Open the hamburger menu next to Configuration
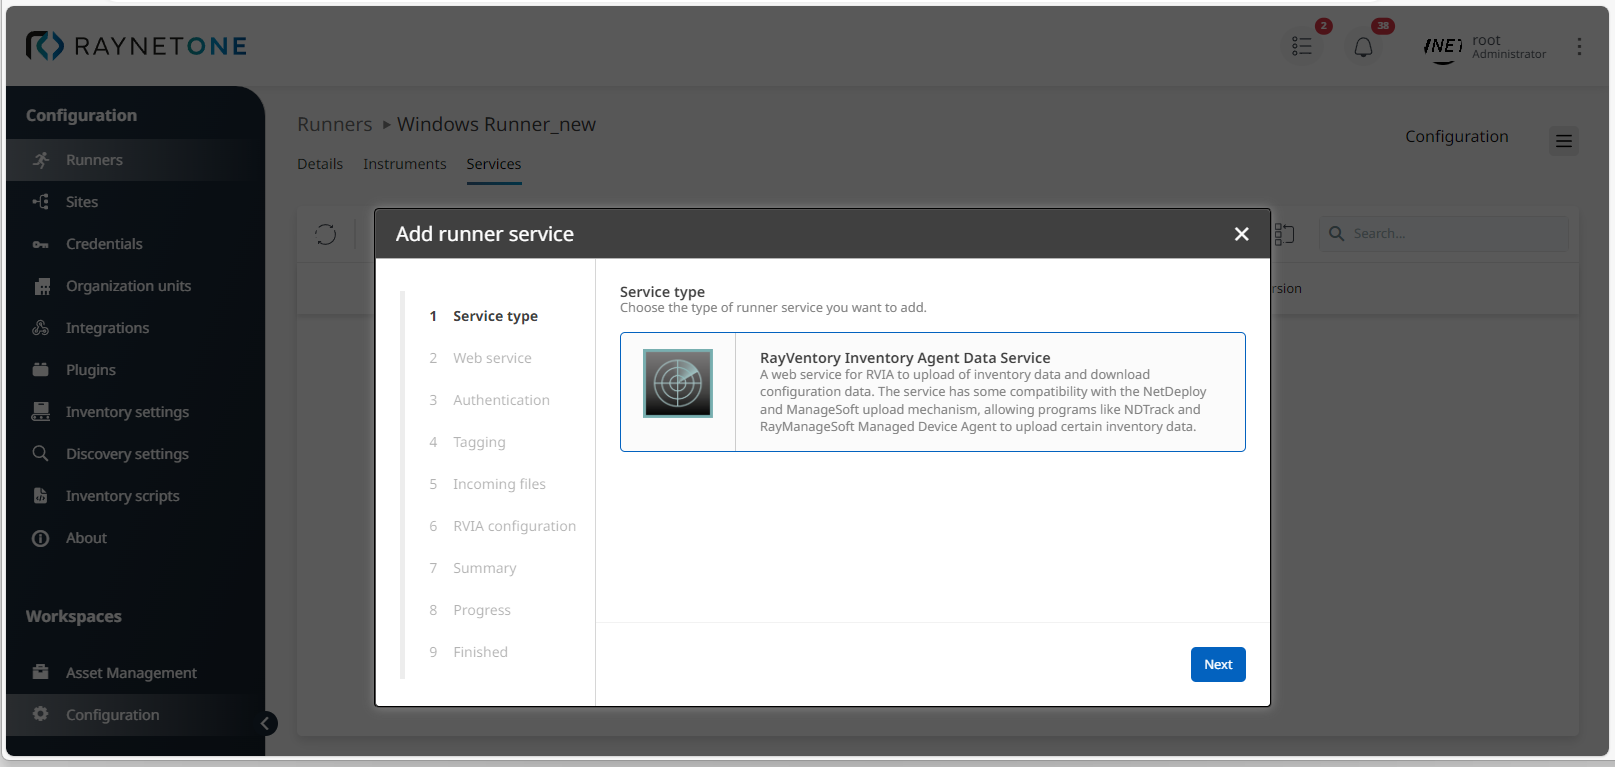 point(1564,141)
